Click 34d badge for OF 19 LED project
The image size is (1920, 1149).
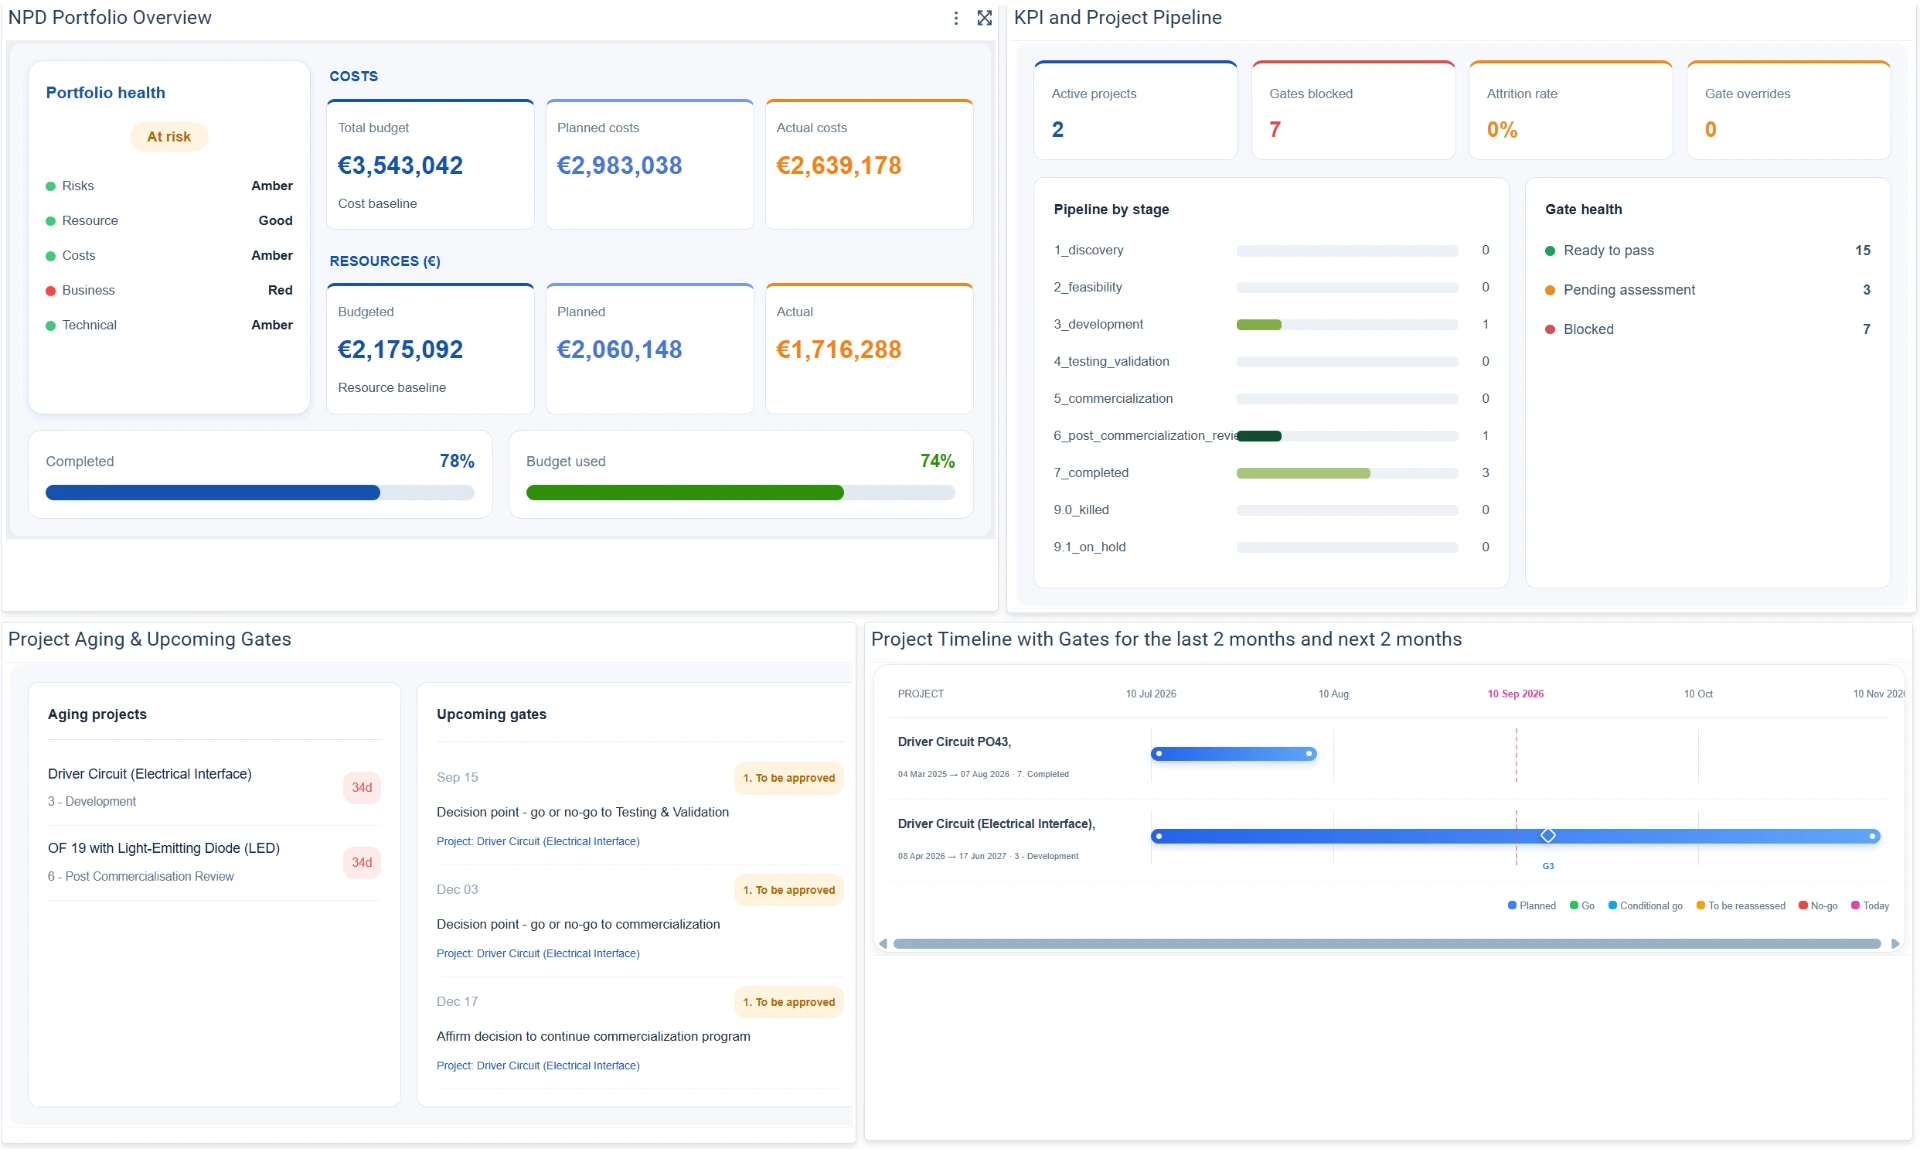(362, 863)
